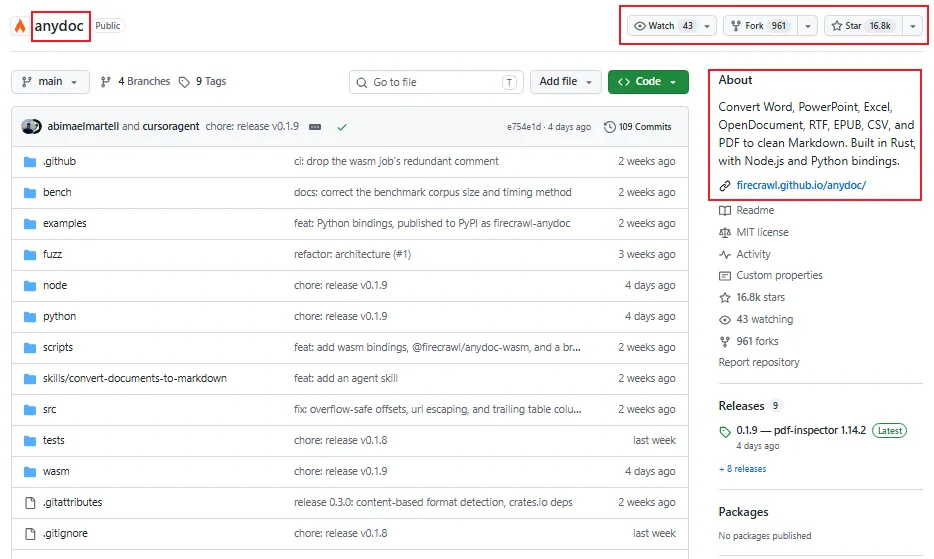Click the commit authors avatar
Screen dimensions: 934x559
(x=31, y=126)
